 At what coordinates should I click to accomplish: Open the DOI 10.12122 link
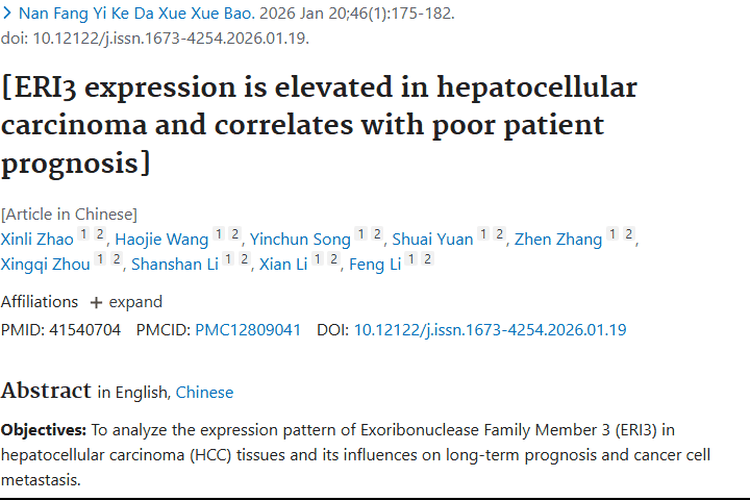(x=490, y=330)
